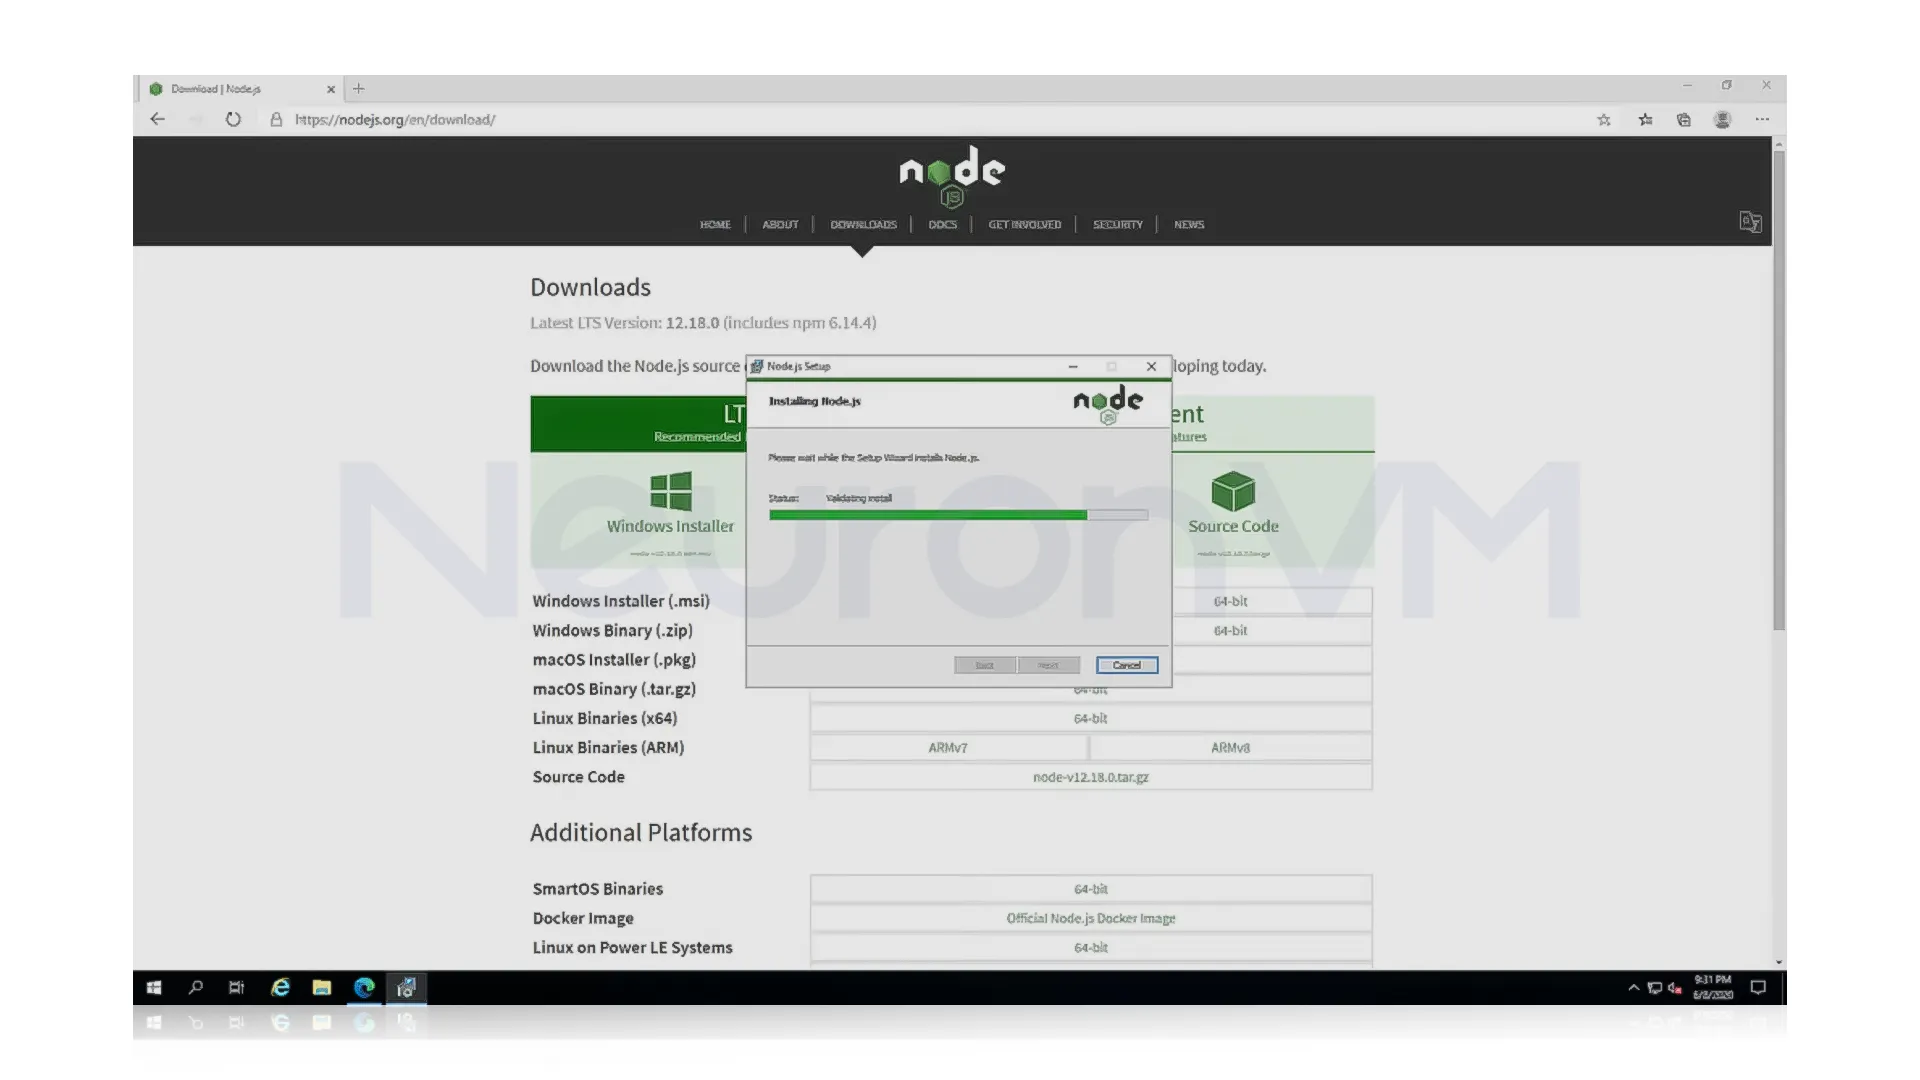Add this page to favorites star
Image resolution: width=1920 pixels, height=1080 pixels.
1604,120
